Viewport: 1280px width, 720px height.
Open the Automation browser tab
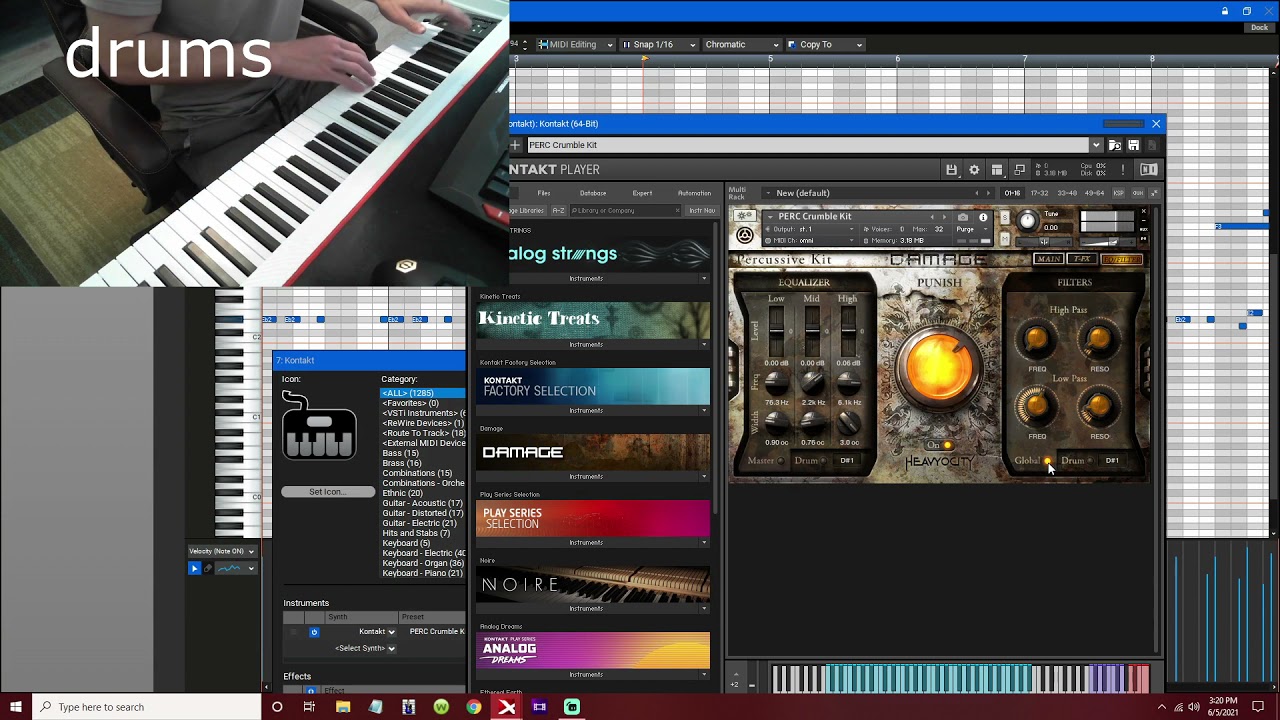tap(694, 193)
